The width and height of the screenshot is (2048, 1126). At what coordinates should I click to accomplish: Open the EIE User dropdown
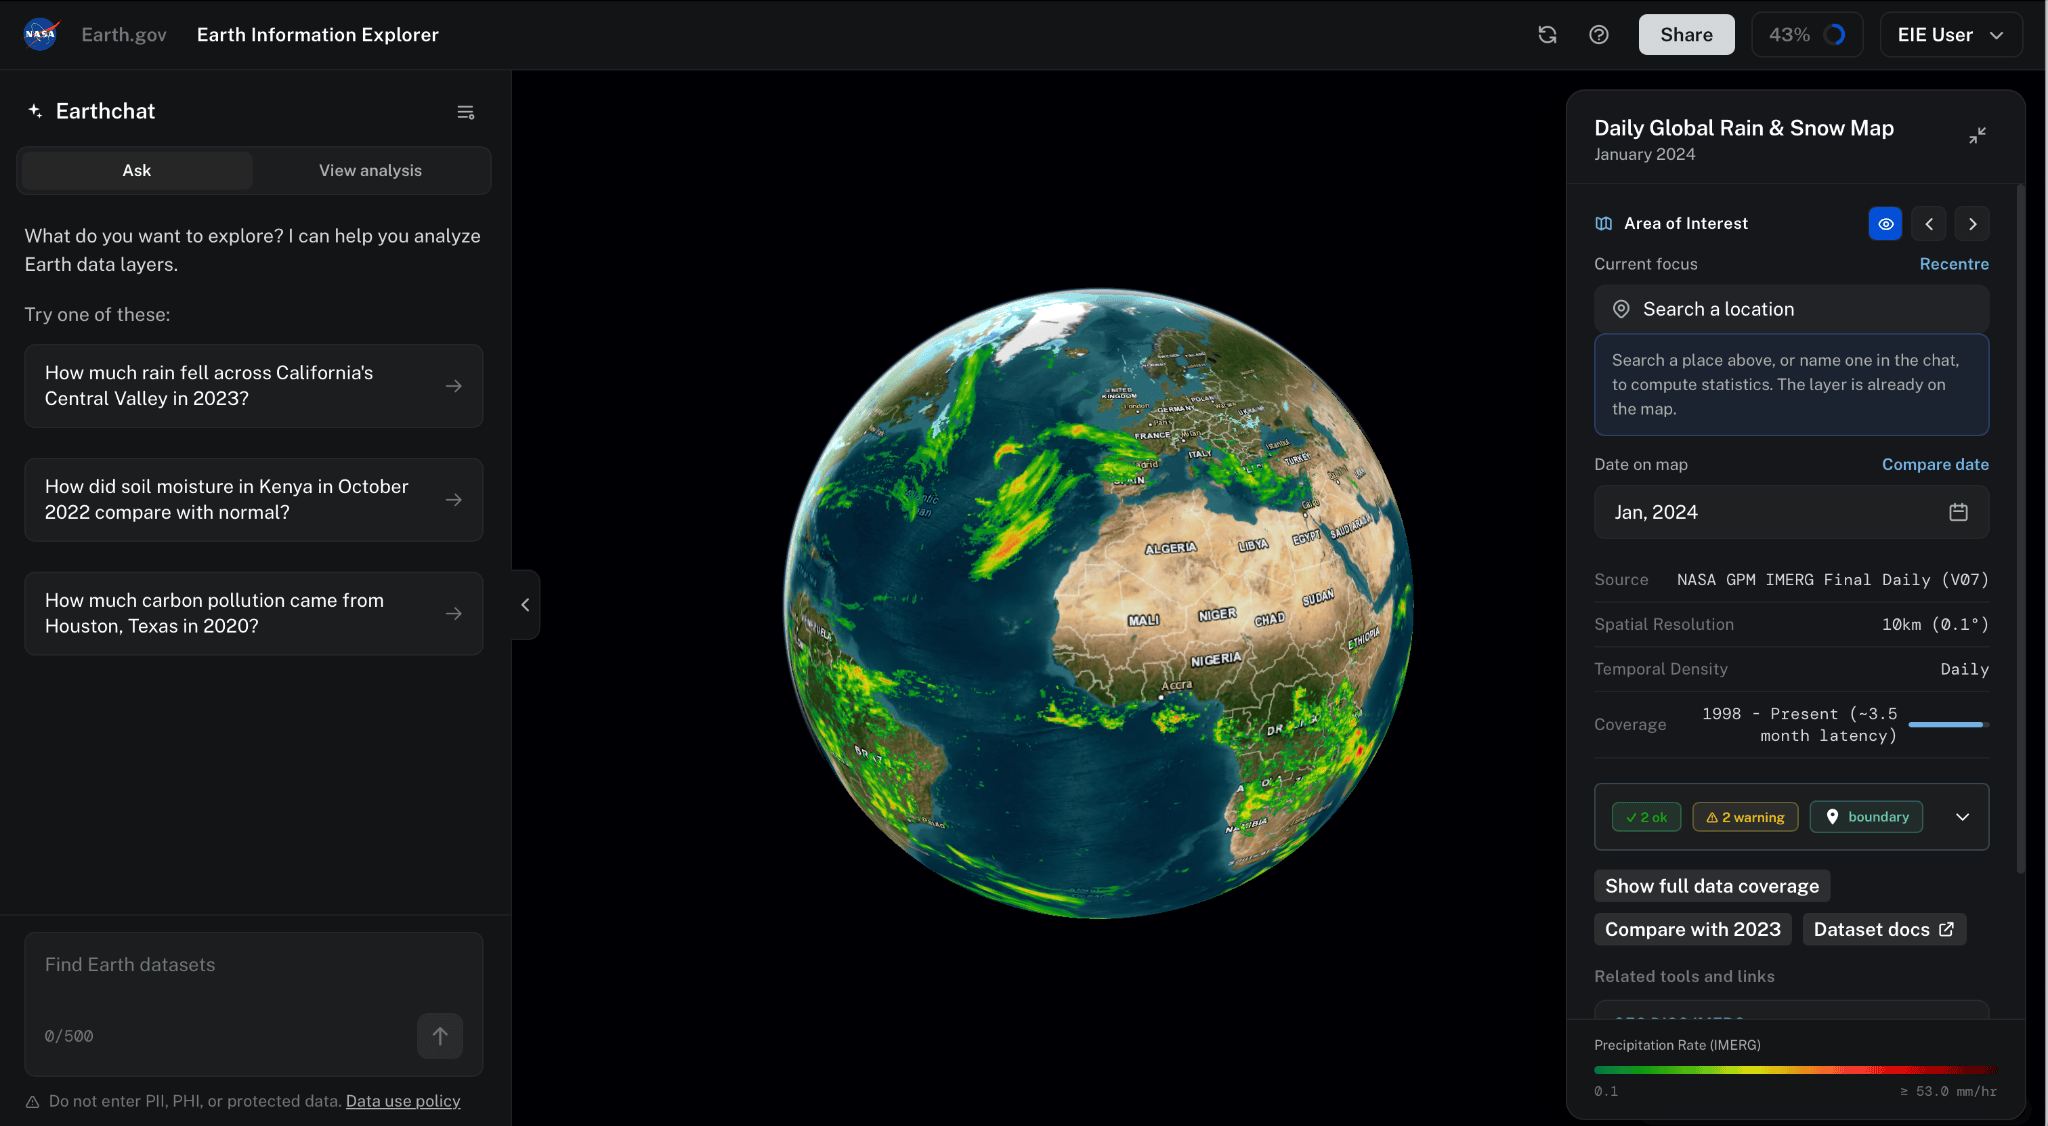[1951, 35]
